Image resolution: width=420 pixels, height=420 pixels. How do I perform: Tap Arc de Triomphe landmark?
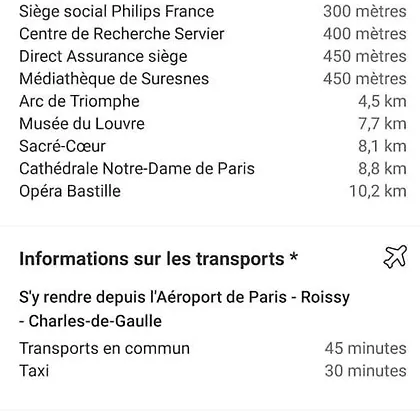click(213, 101)
